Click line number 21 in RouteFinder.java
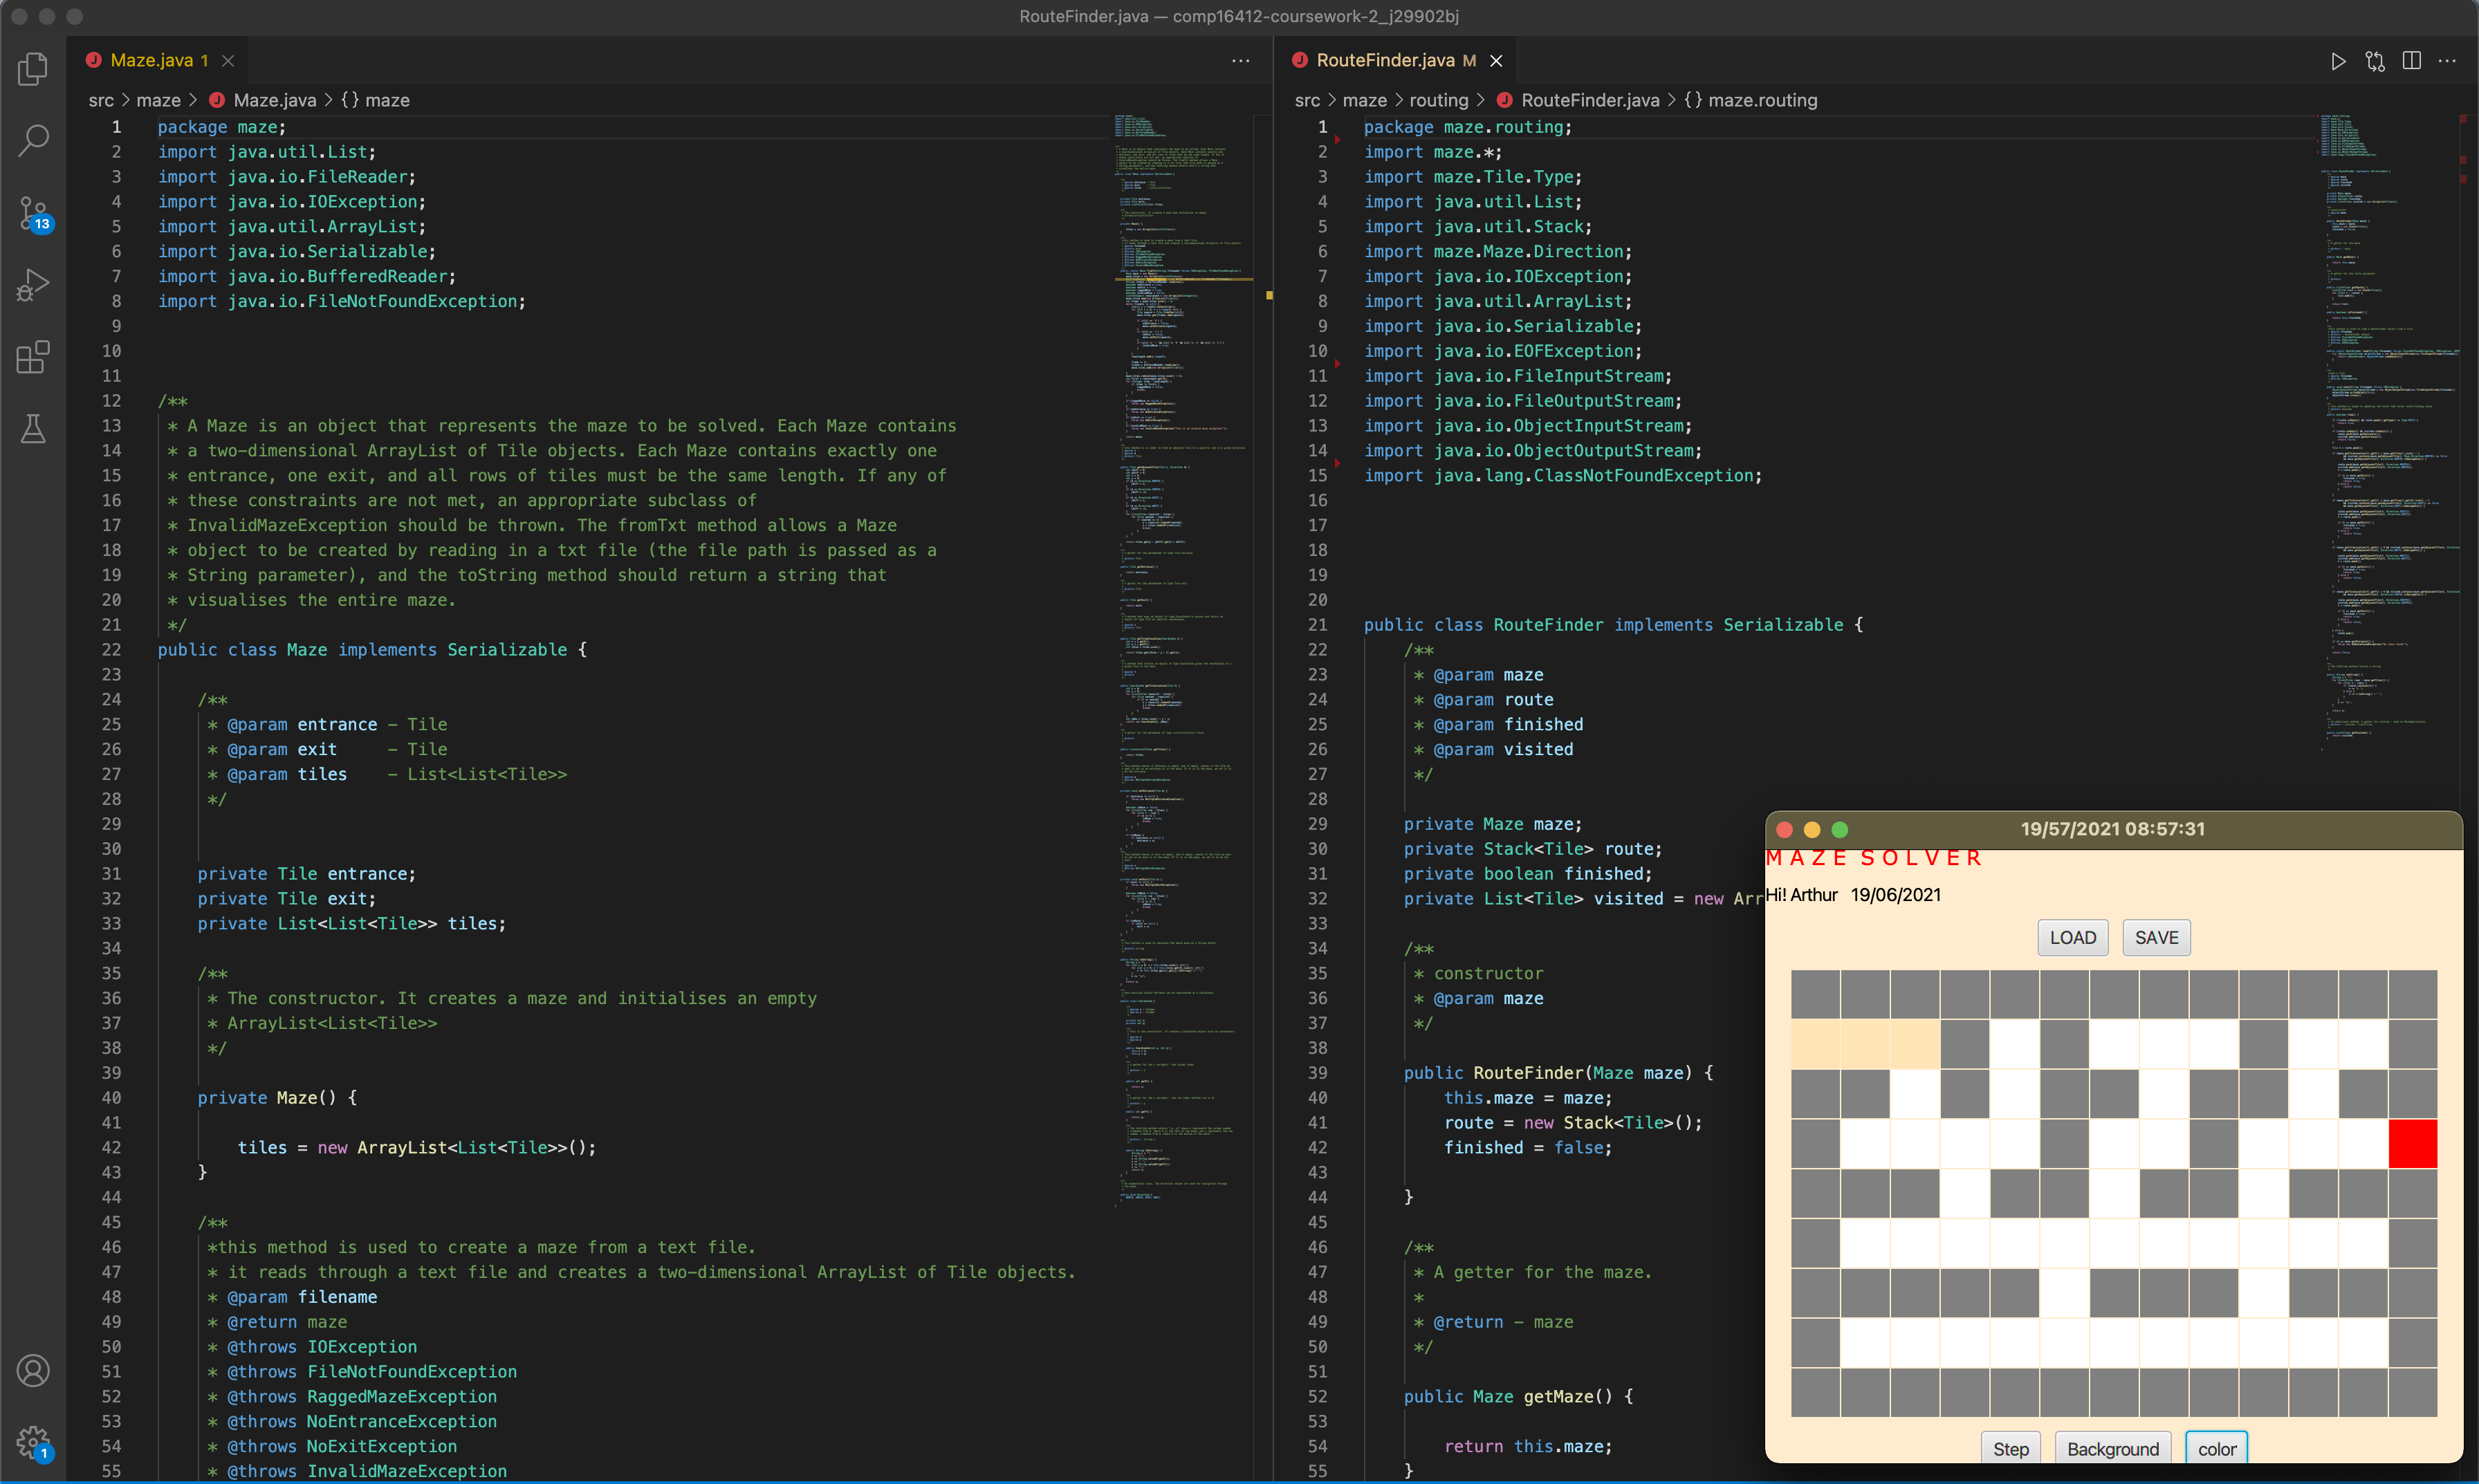Viewport: 2479px width, 1484px height. pyautogui.click(x=1317, y=624)
